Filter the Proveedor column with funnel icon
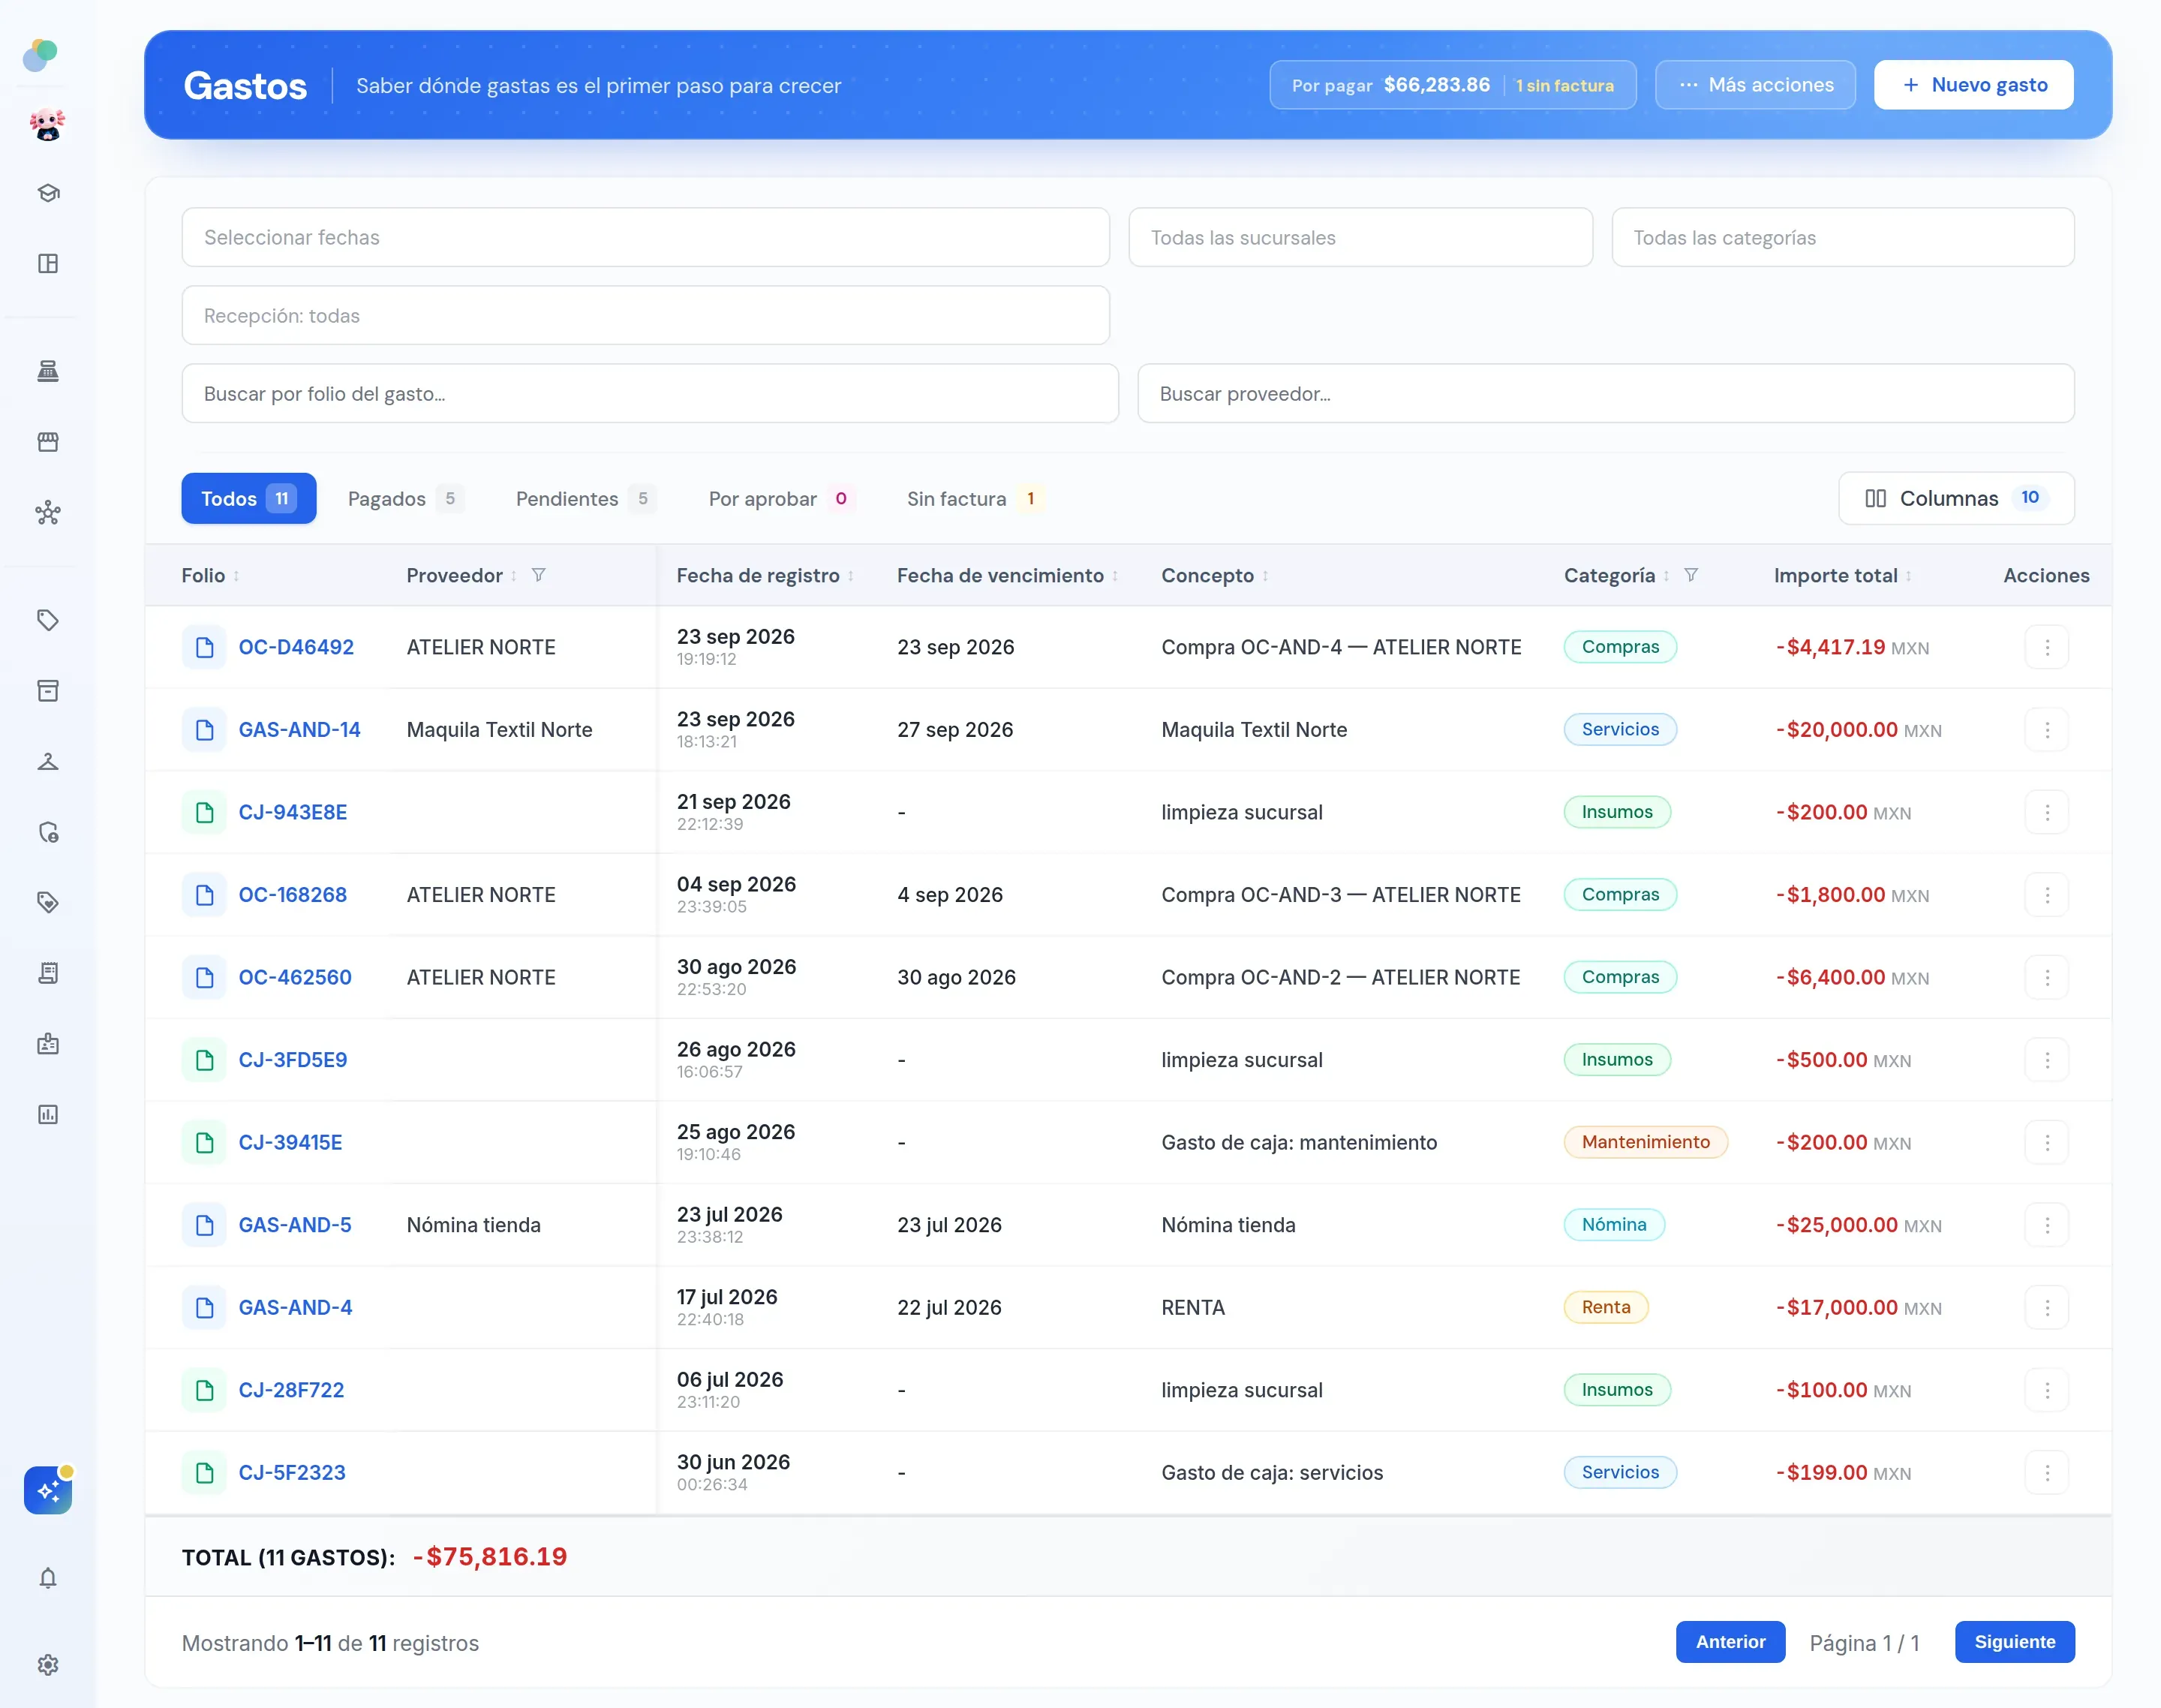 tap(538, 575)
